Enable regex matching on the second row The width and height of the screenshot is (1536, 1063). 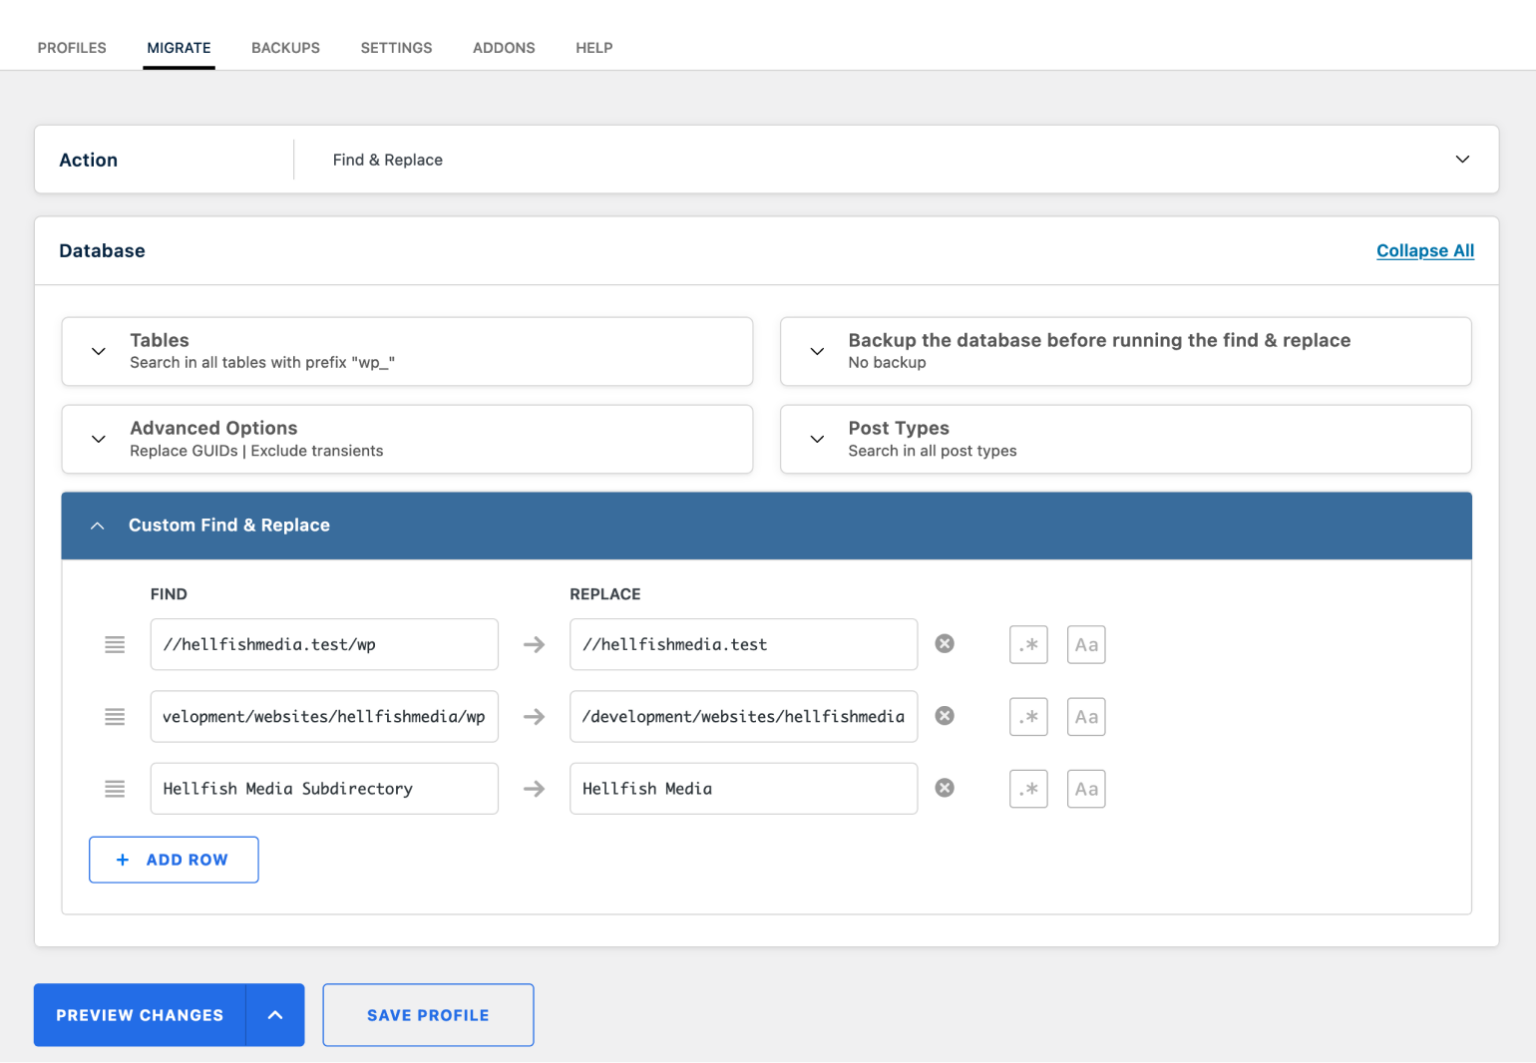(x=1028, y=716)
